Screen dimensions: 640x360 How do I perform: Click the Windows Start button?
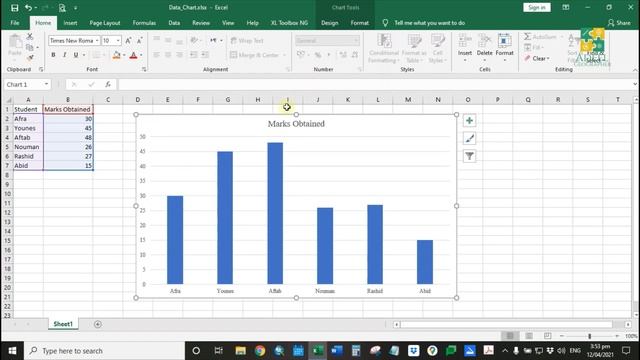pos(12,351)
